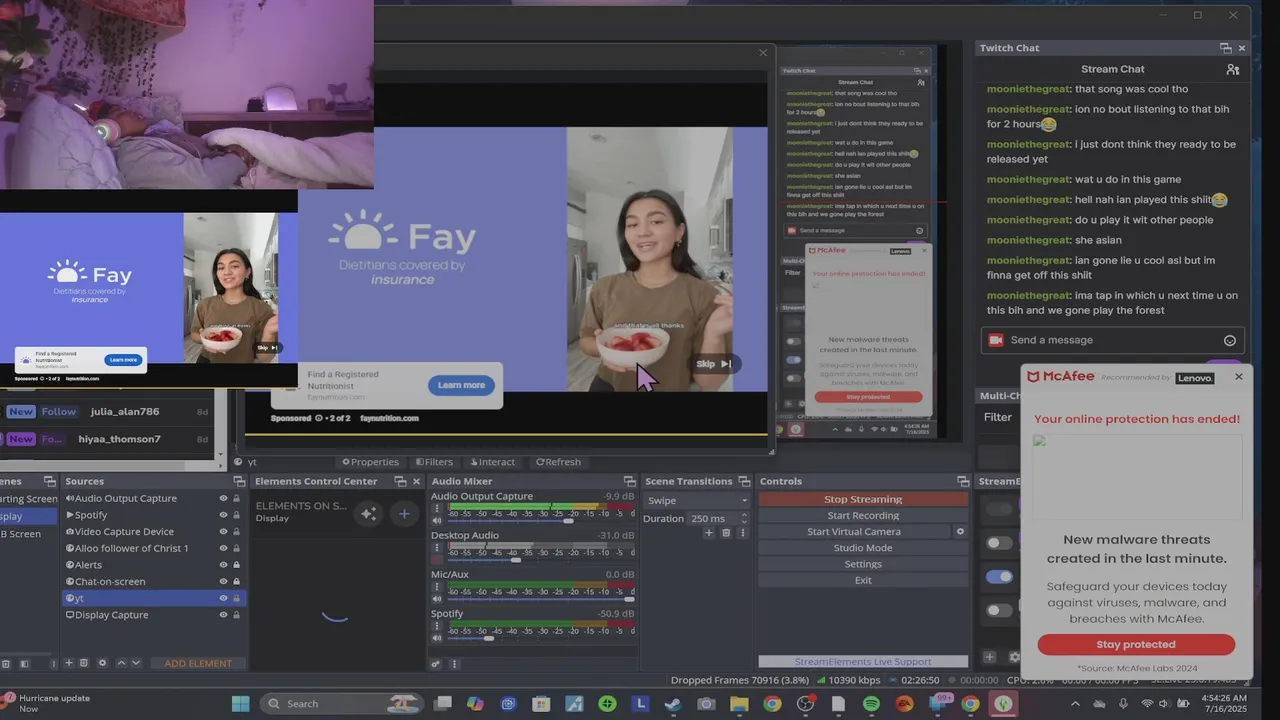Open EA app from the taskbar
1280x720 pixels.
click(904, 704)
